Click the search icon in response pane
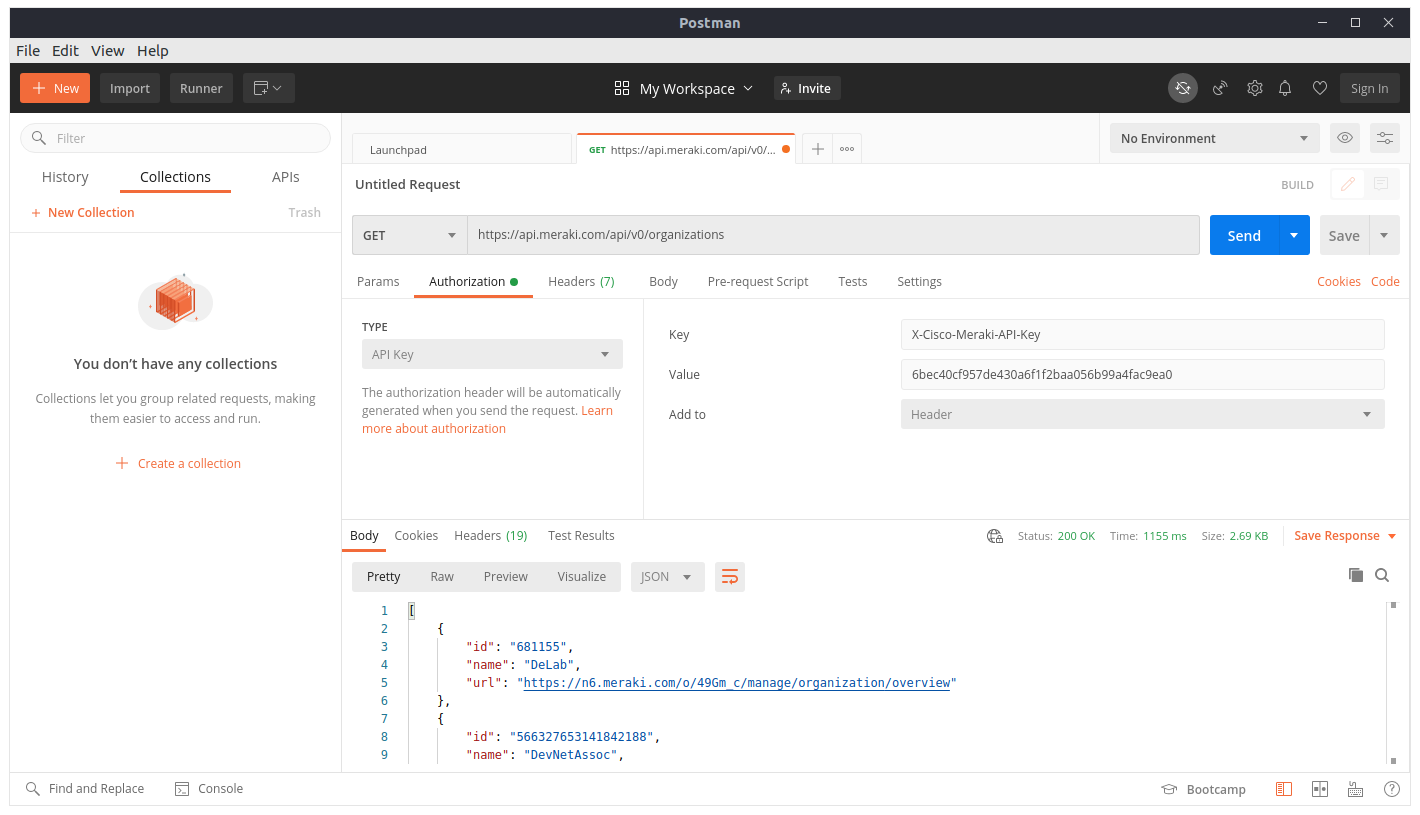1420x815 pixels. point(1382,575)
